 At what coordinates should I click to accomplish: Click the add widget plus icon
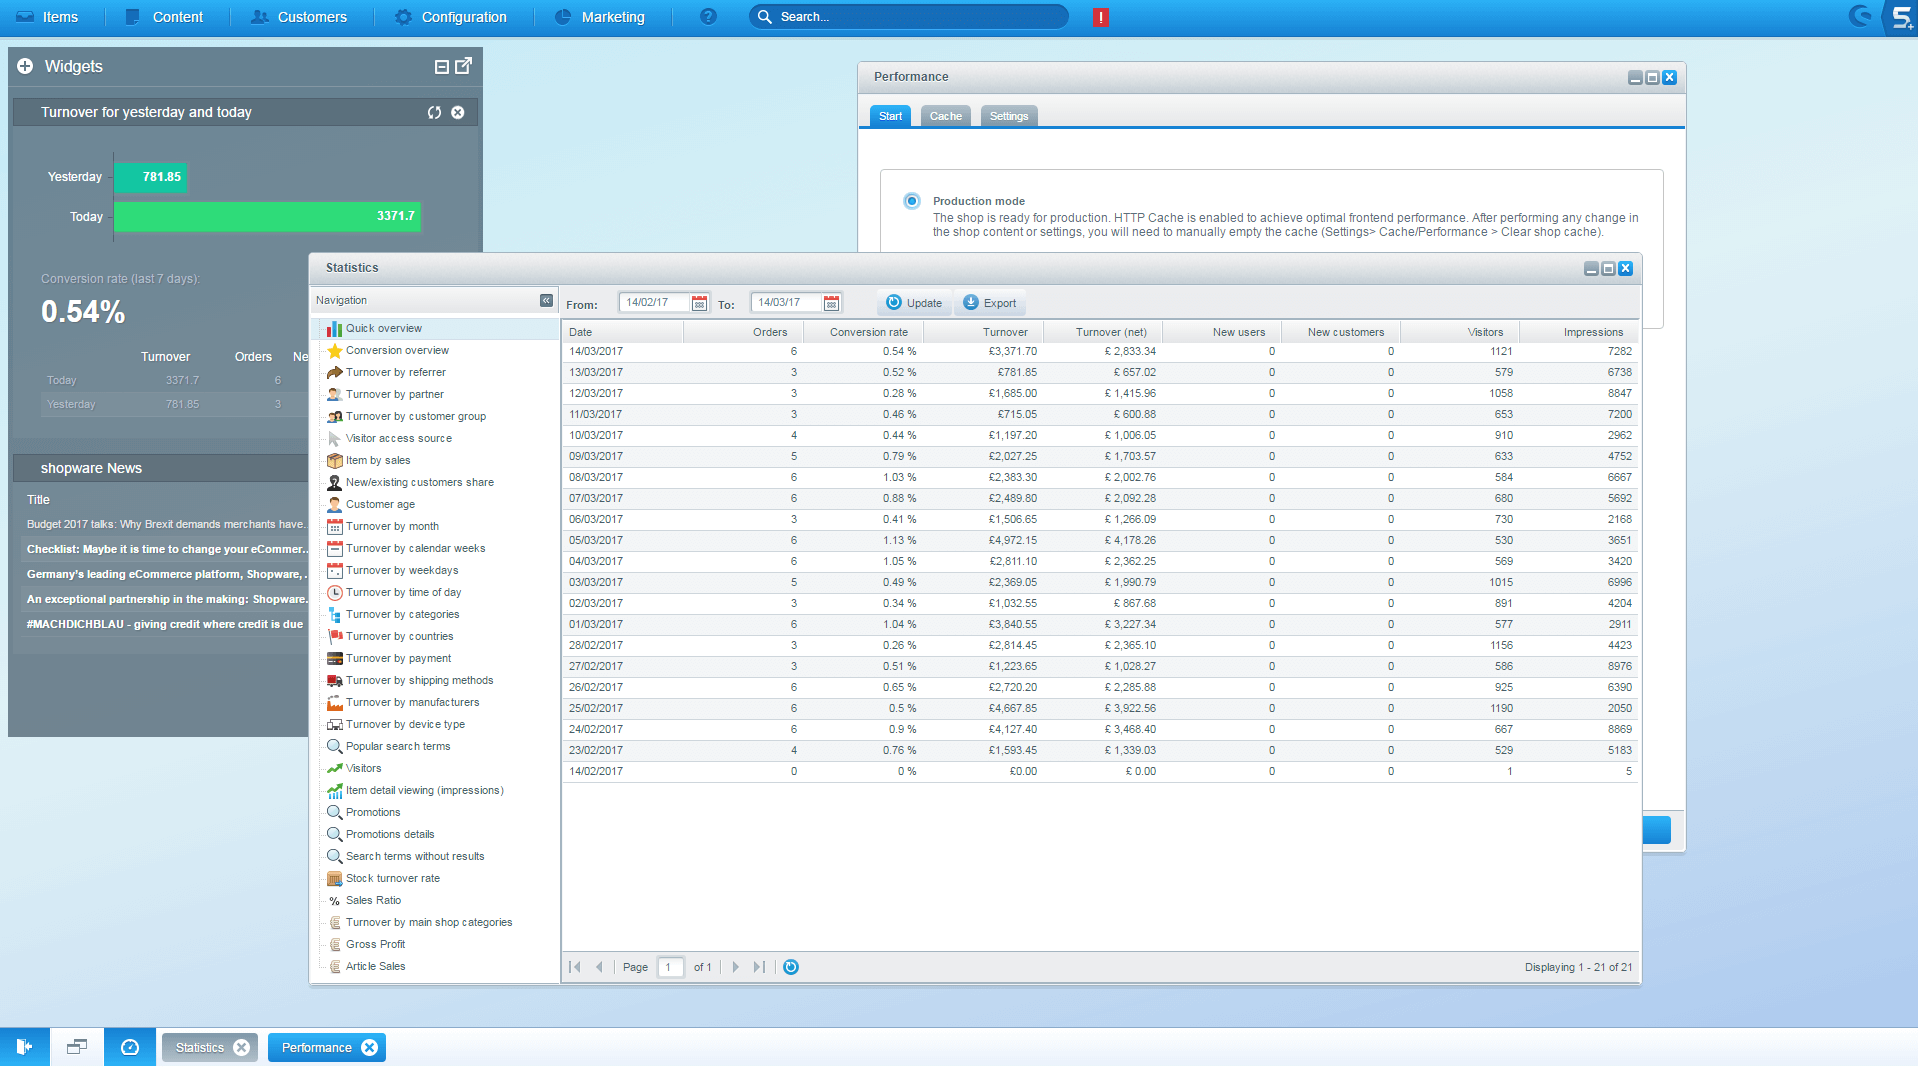(x=25, y=66)
